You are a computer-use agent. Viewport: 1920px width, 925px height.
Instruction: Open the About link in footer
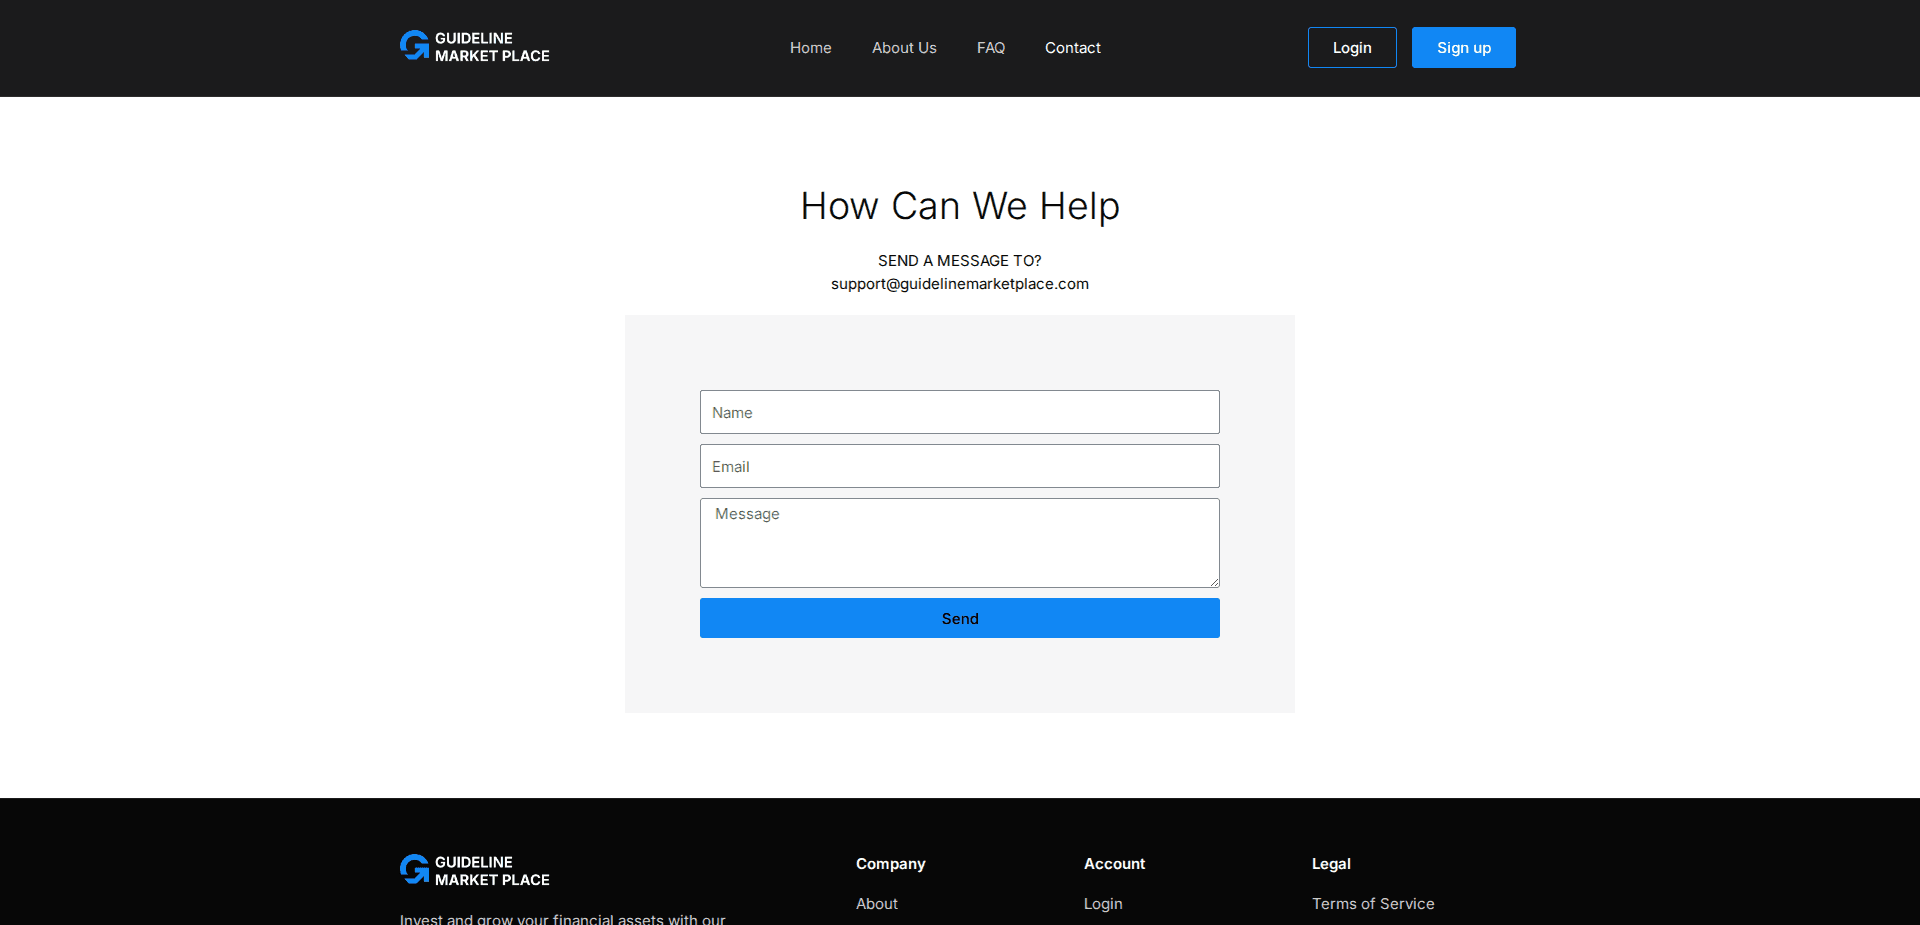coord(876,903)
